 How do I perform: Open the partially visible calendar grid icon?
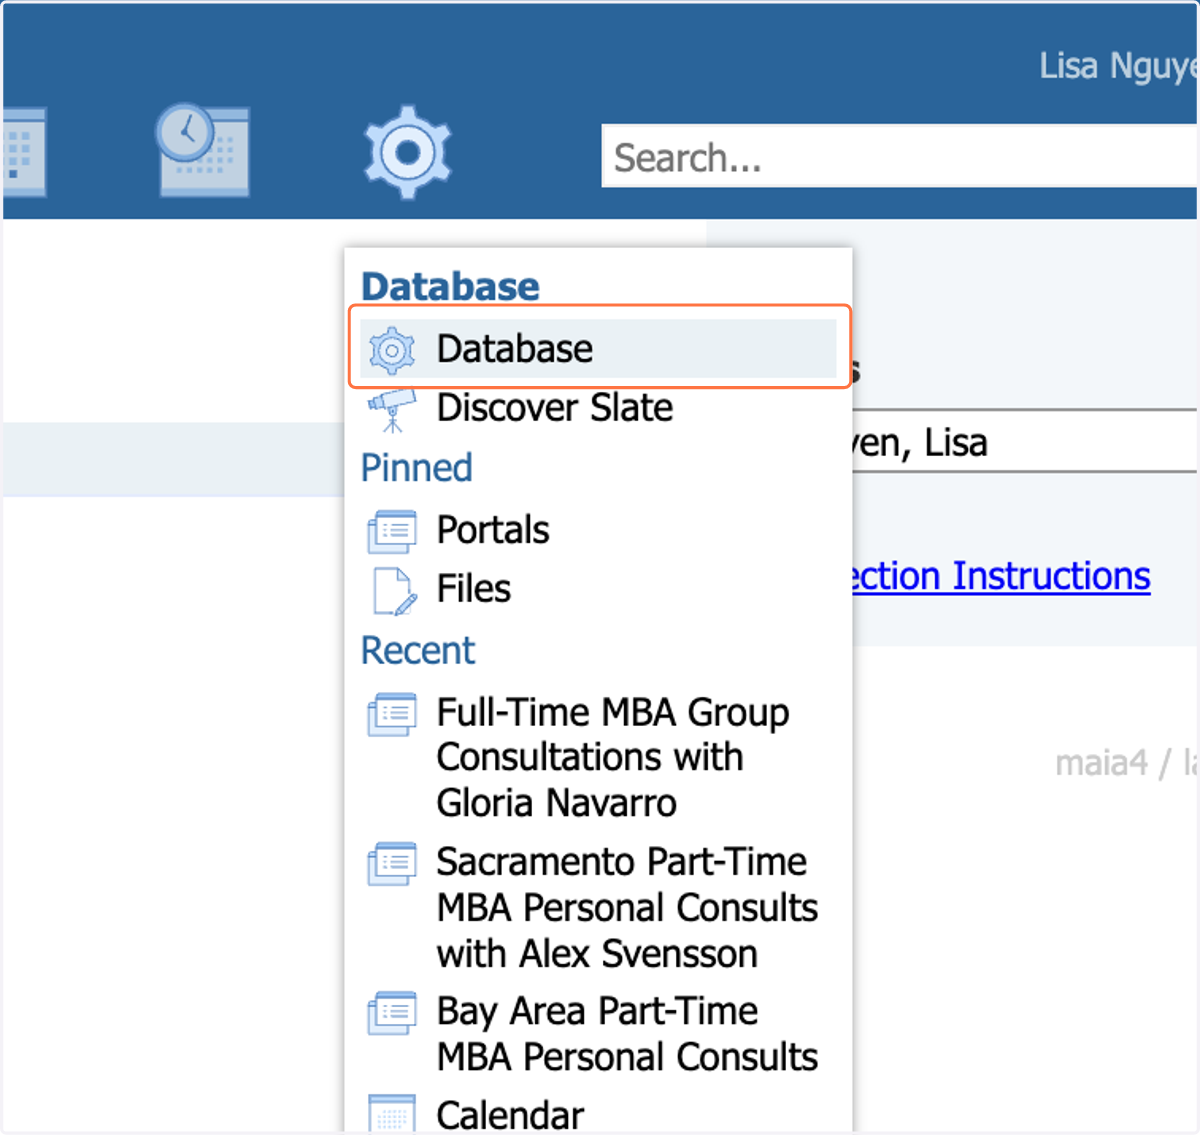point(24,151)
